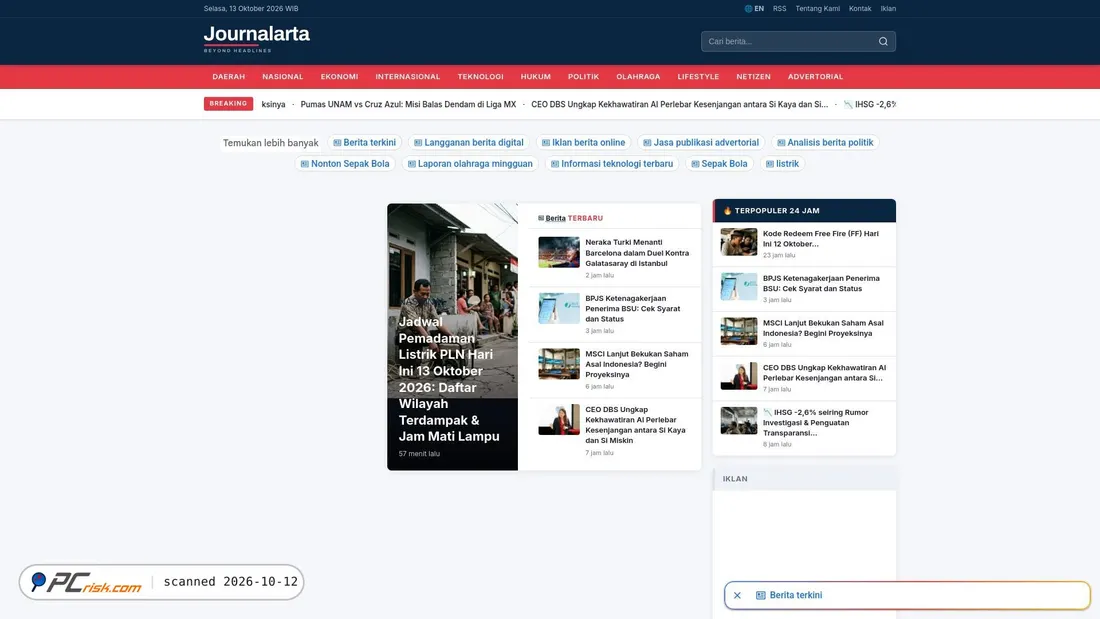The image size is (1100, 619).
Task: Switch language with the EN globe icon
Action: coord(754,8)
